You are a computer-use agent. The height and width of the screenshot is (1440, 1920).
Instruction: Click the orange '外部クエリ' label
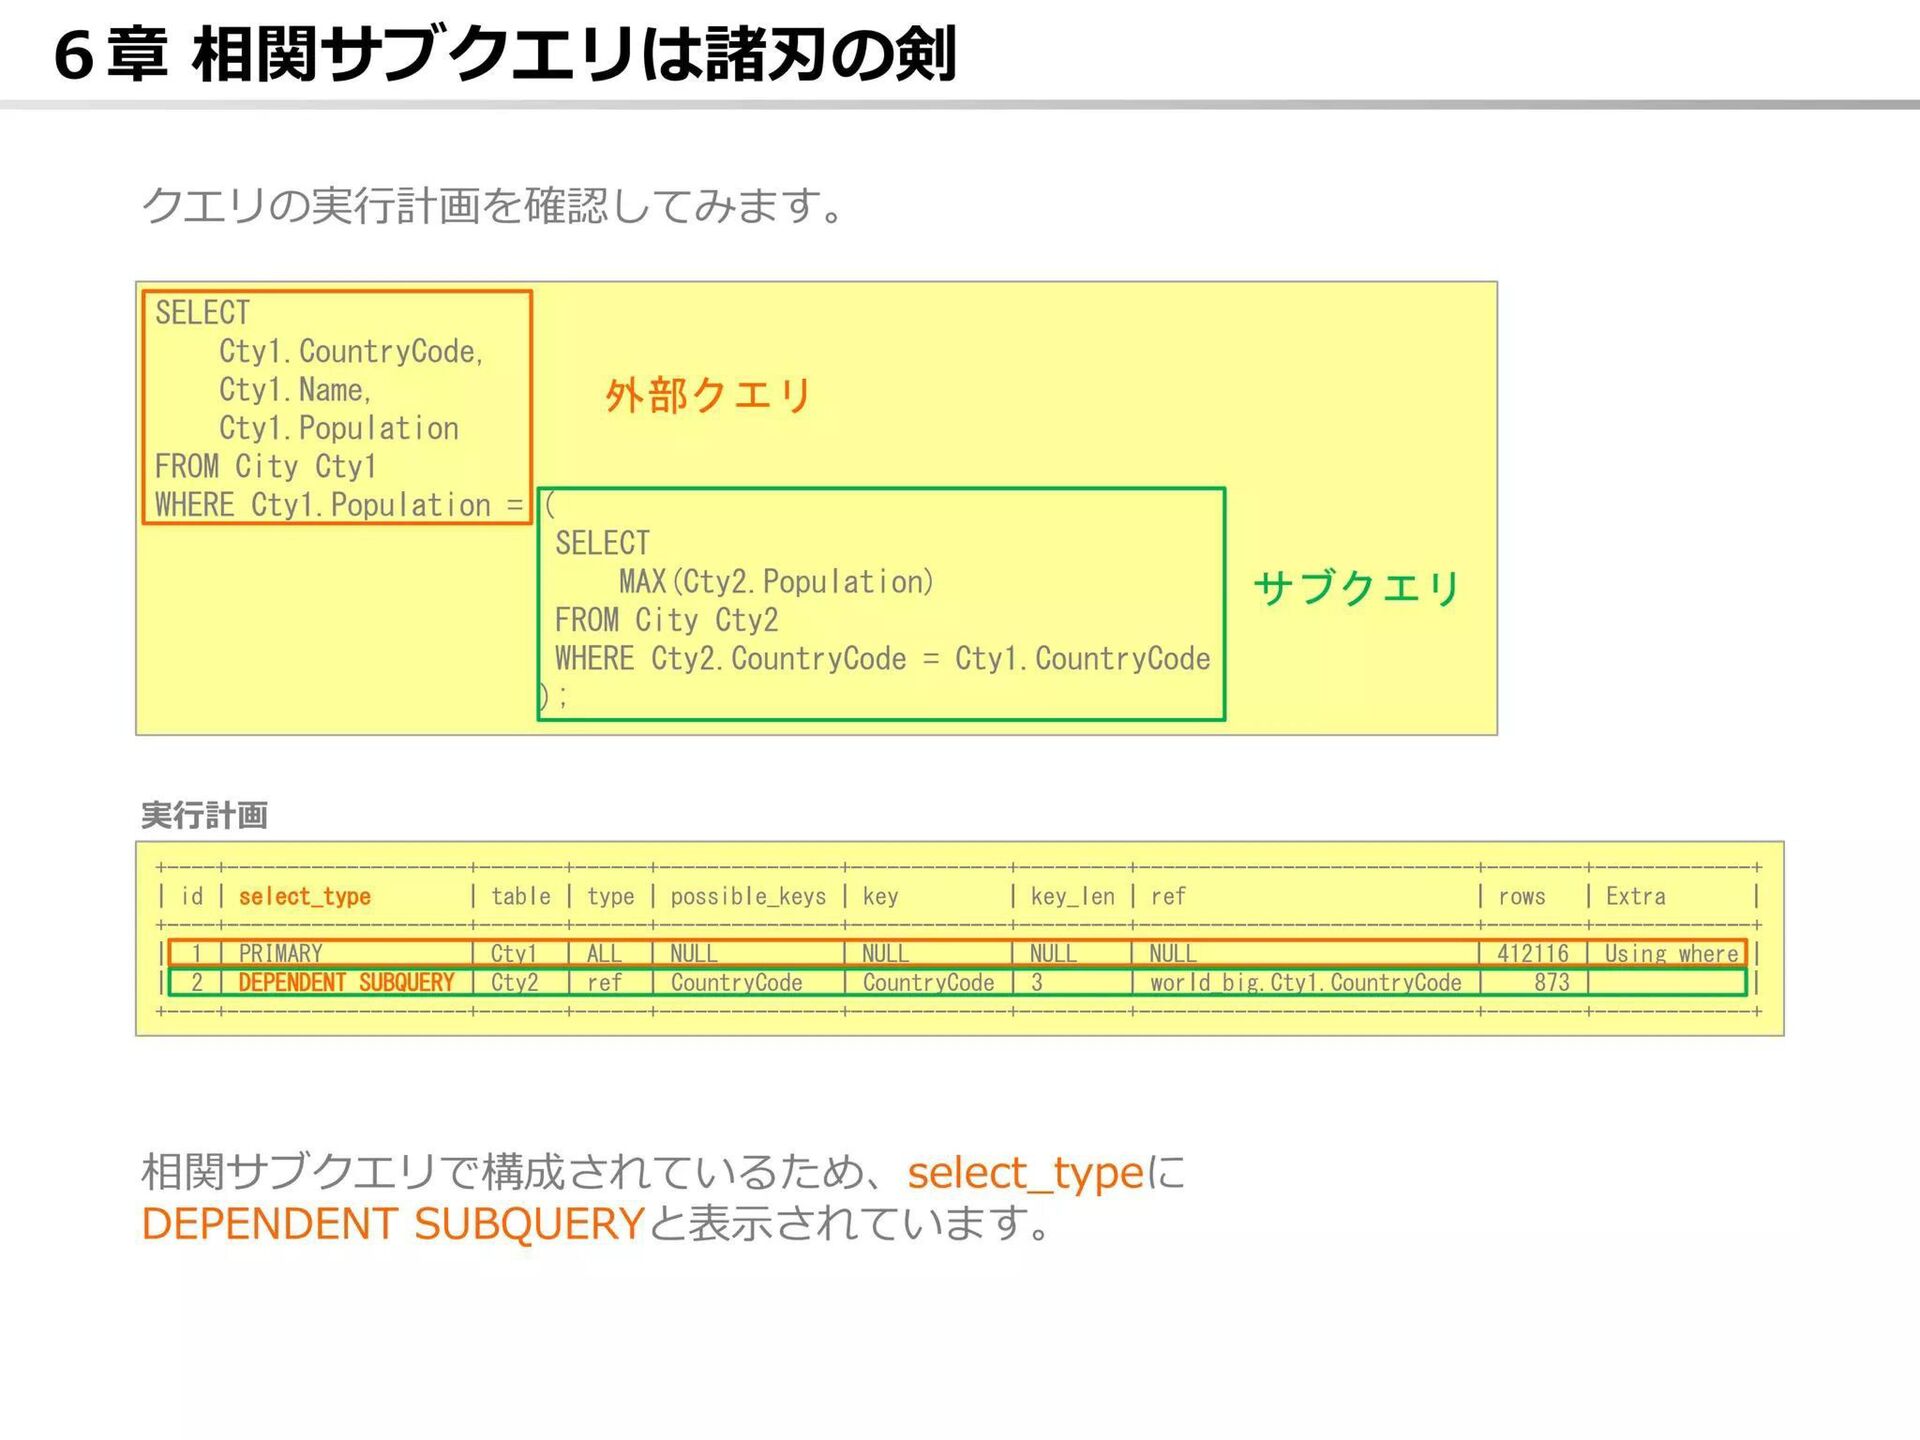(708, 396)
